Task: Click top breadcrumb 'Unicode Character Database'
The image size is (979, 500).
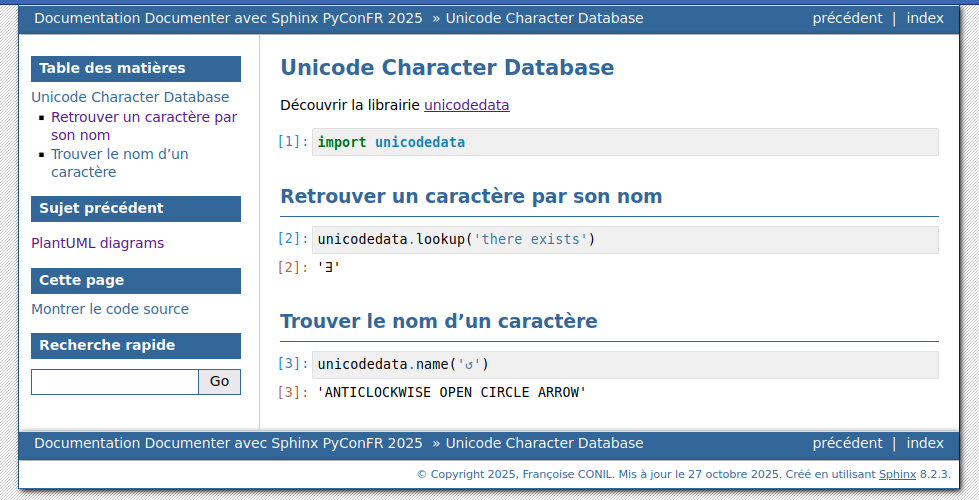Action: point(544,18)
